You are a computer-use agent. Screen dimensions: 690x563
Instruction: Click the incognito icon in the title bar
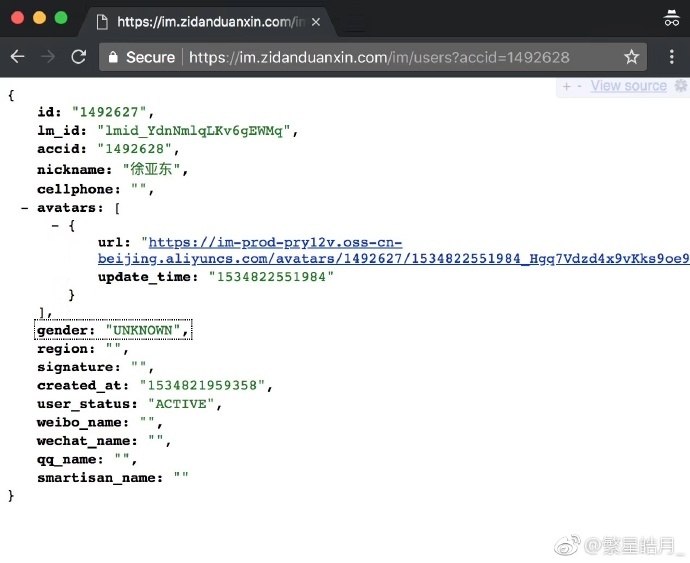672,18
